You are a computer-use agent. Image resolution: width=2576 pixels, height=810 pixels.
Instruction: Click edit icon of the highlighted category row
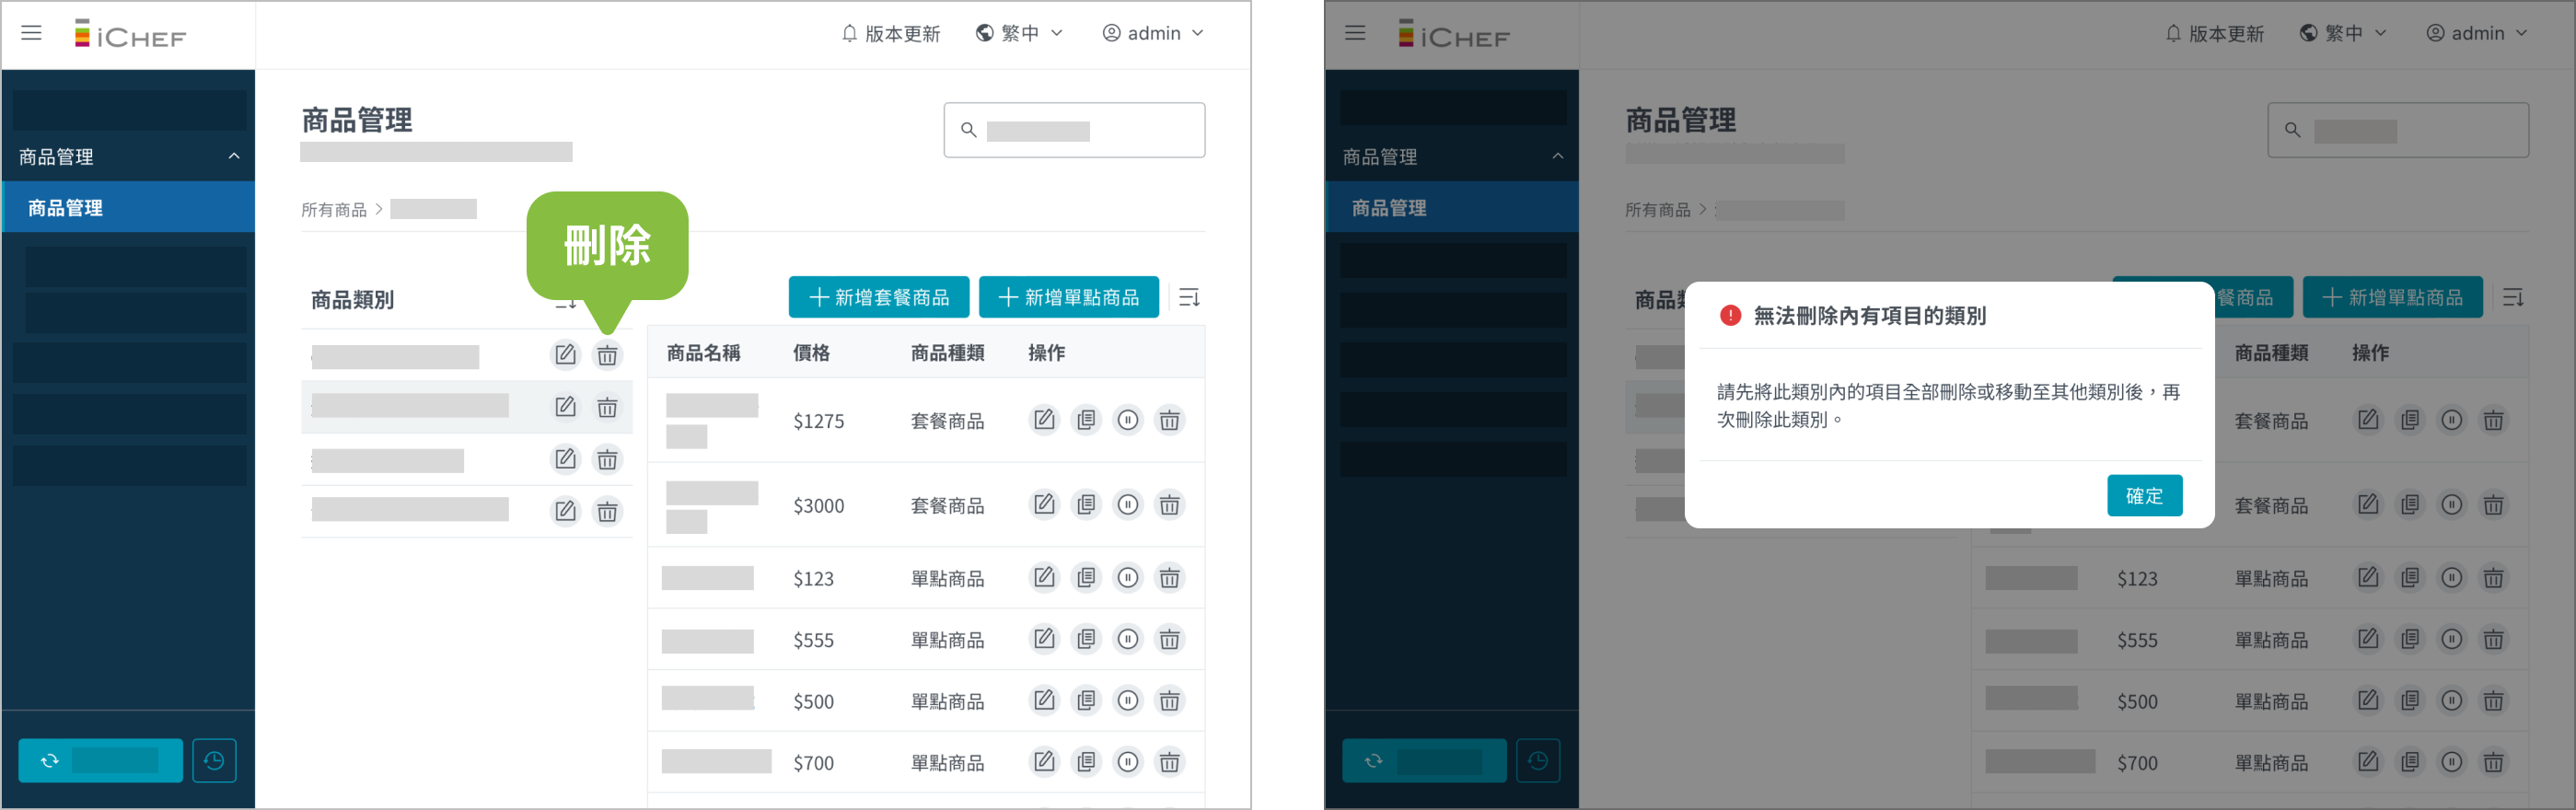[x=565, y=407]
